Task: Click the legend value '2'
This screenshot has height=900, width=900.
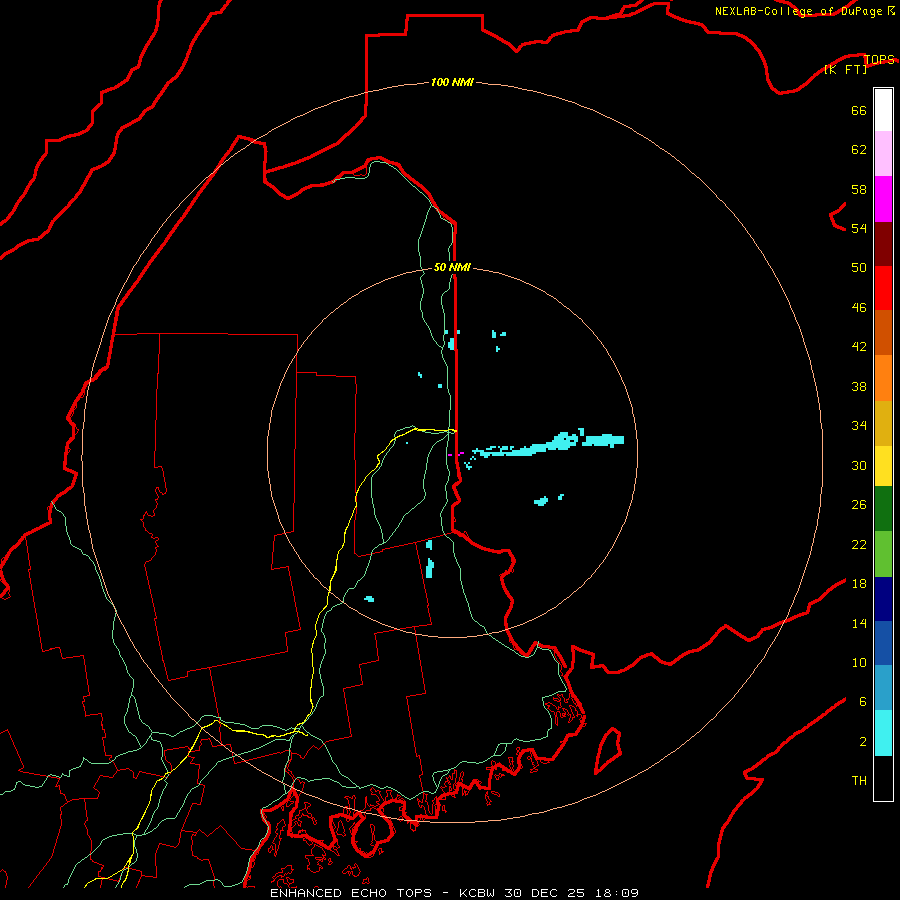Action: click(863, 742)
